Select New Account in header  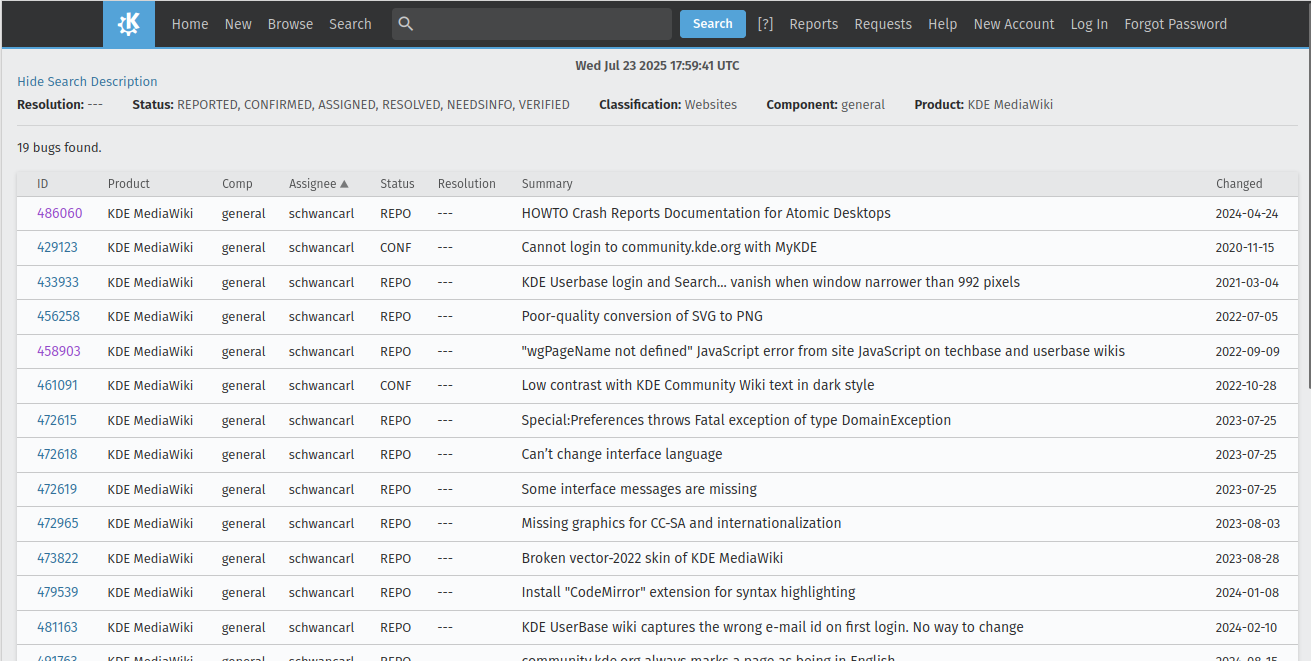[1014, 24]
